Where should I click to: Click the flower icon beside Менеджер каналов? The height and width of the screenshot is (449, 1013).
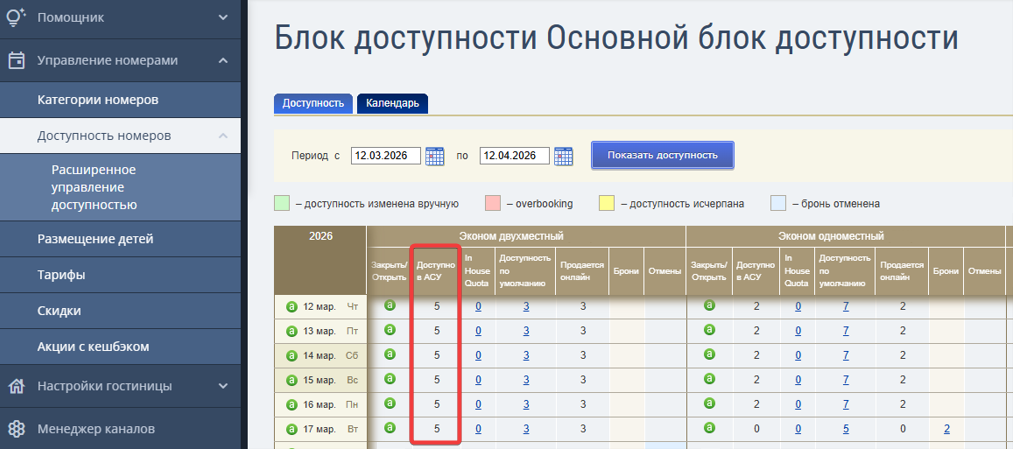click(16, 428)
